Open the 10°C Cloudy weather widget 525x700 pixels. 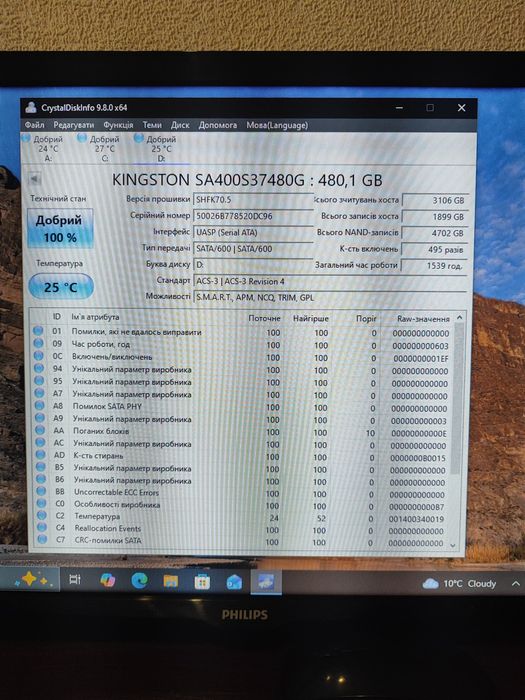coord(459,583)
